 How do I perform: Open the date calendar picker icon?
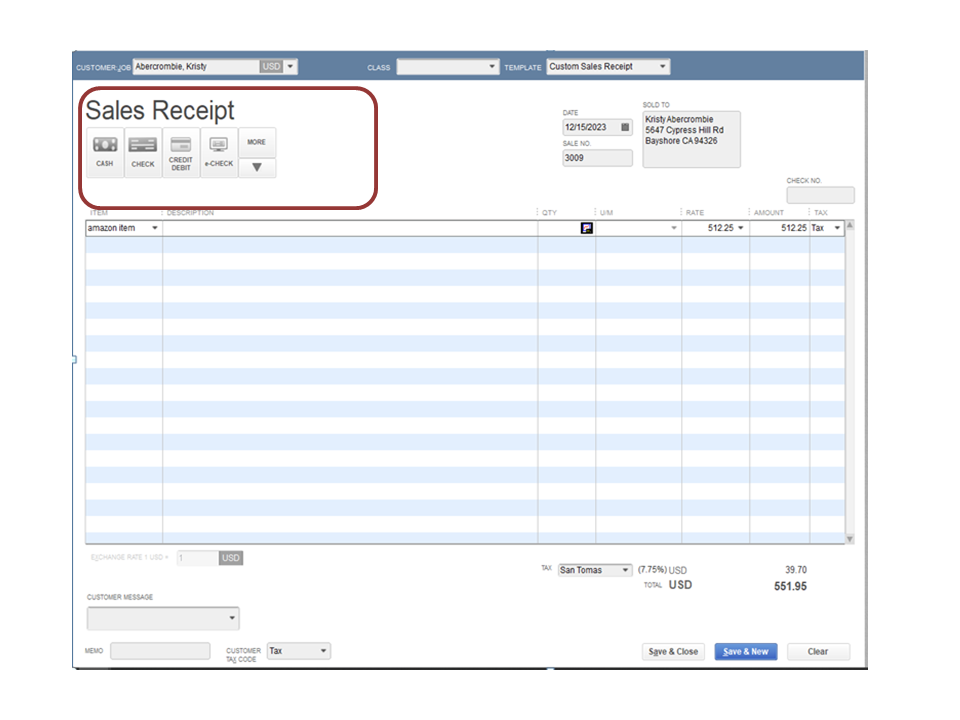[x=625, y=127]
